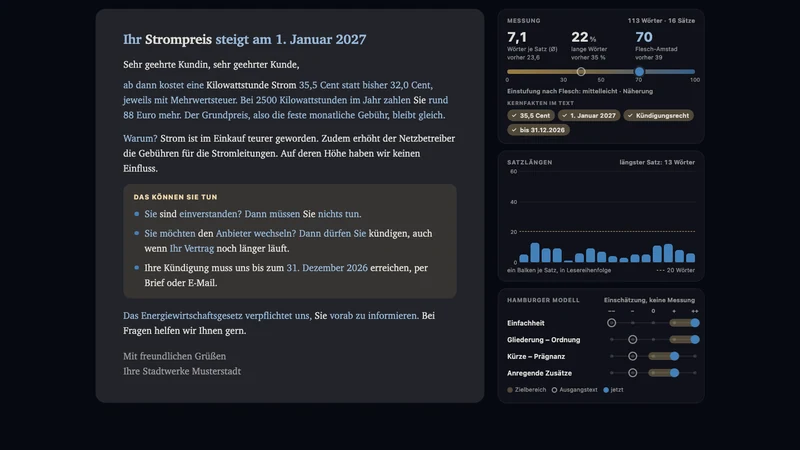Click the blue 'jetzt' dot for Einfachheit
Screen dimensions: 800x450
pos(695,323)
